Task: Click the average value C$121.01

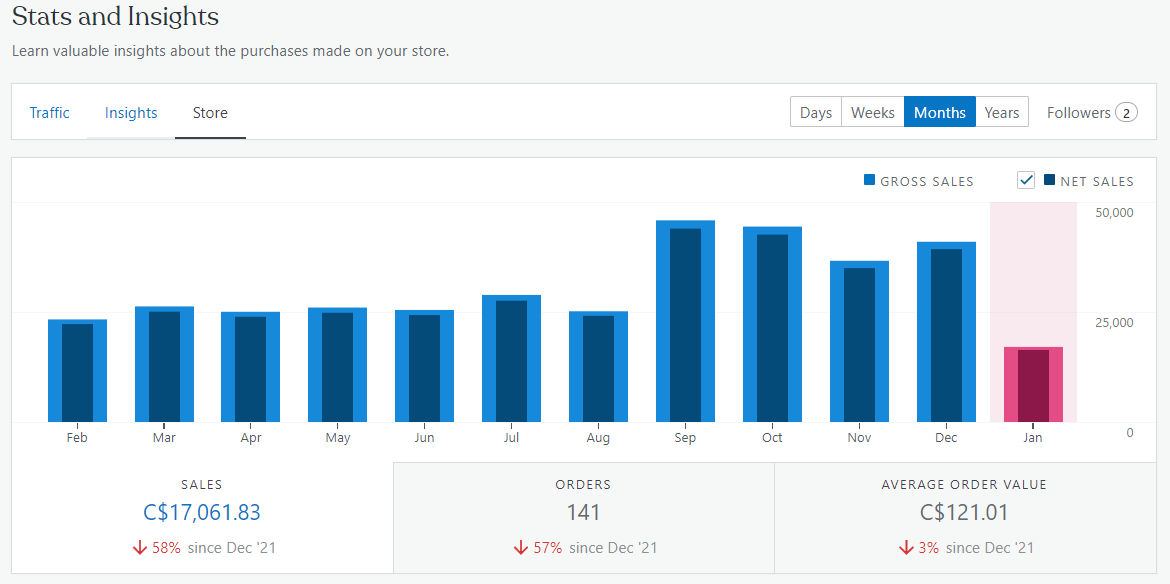Action: [964, 512]
